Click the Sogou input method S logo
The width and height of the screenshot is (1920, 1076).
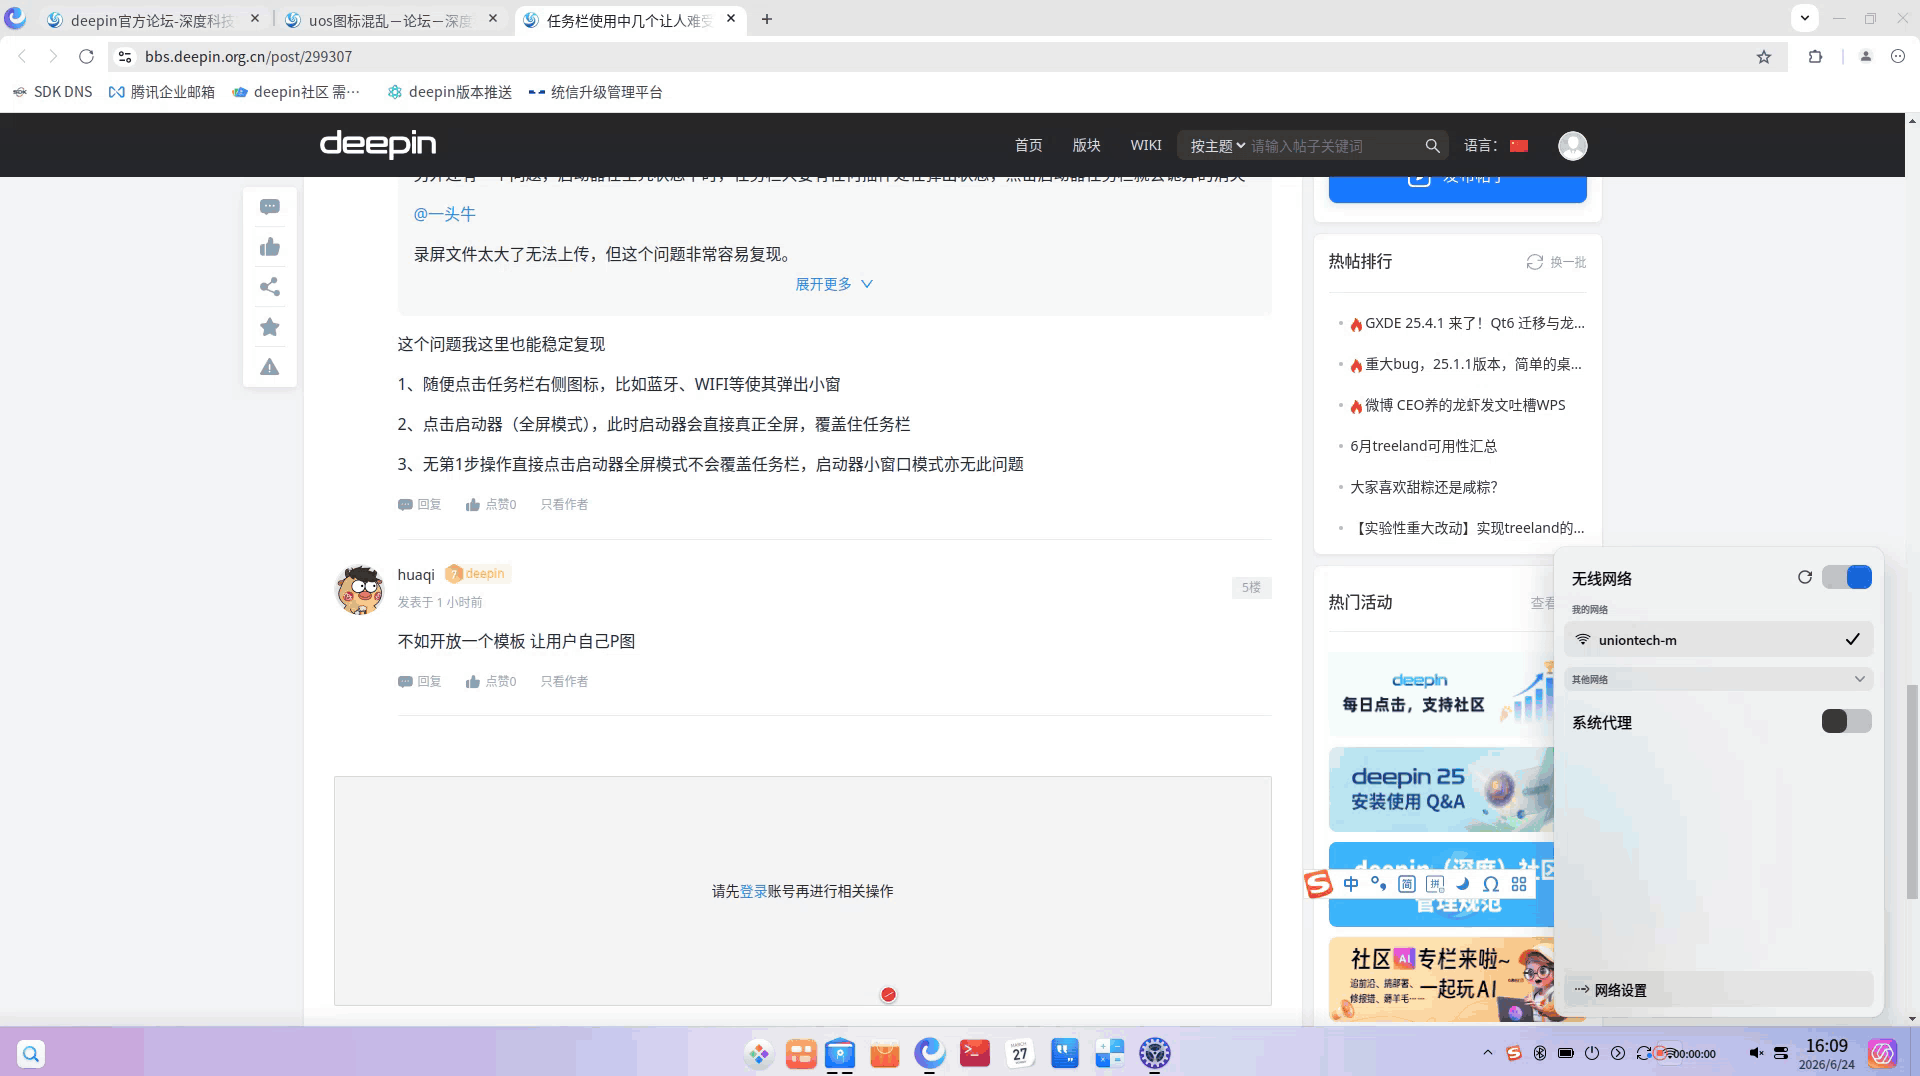point(1318,884)
